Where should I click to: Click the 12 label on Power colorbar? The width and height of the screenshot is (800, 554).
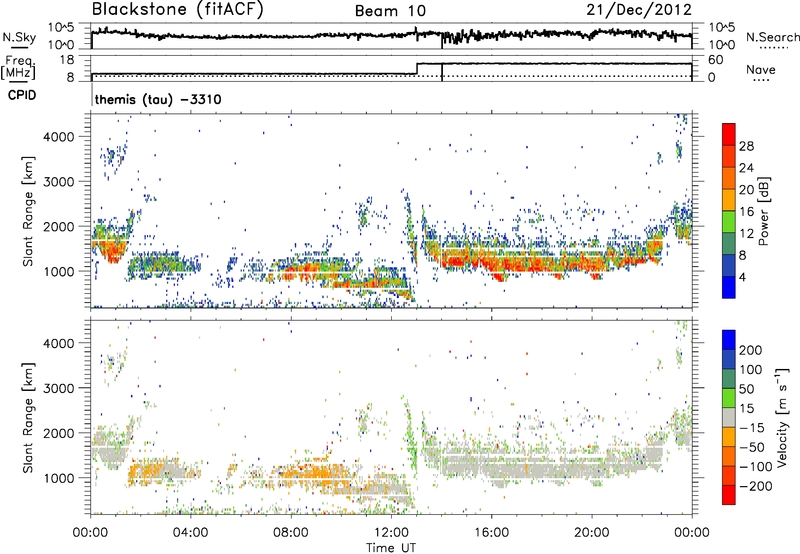[x=746, y=234]
